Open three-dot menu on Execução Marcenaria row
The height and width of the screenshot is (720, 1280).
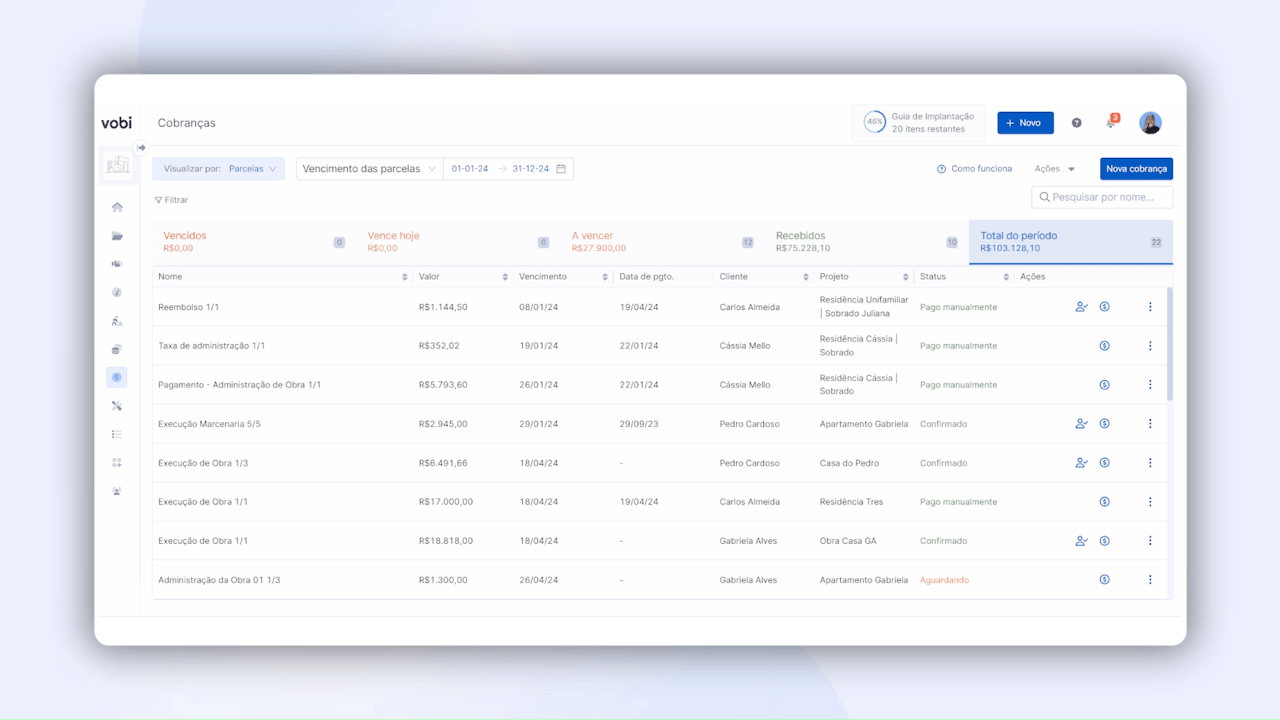(1150, 424)
